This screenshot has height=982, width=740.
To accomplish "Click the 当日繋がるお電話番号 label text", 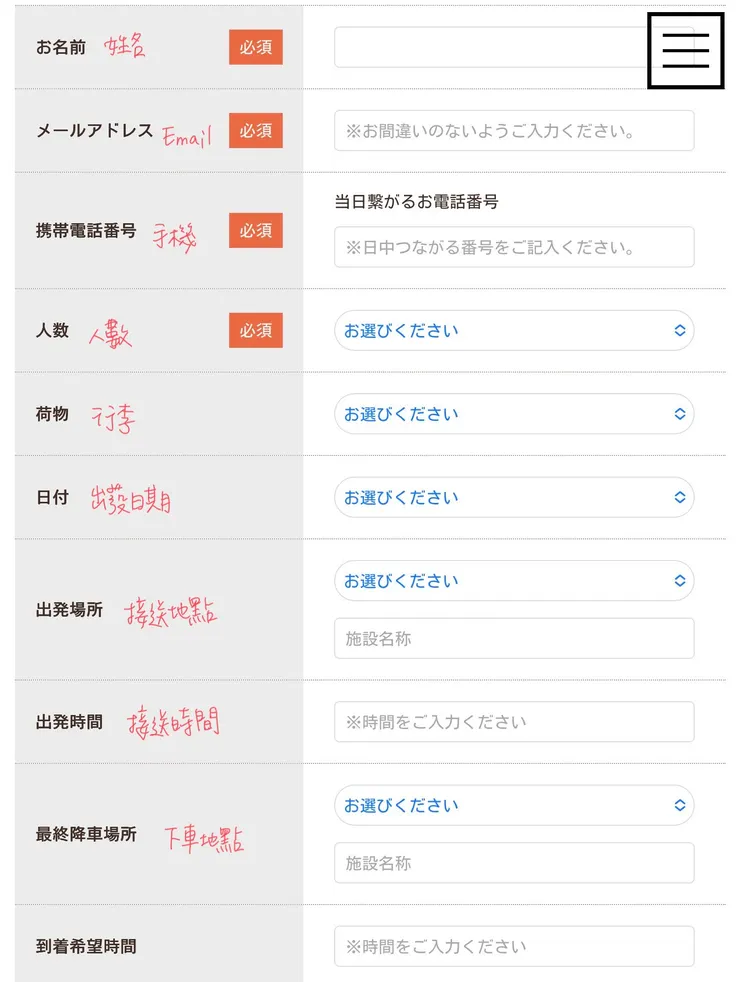I will tap(416, 202).
